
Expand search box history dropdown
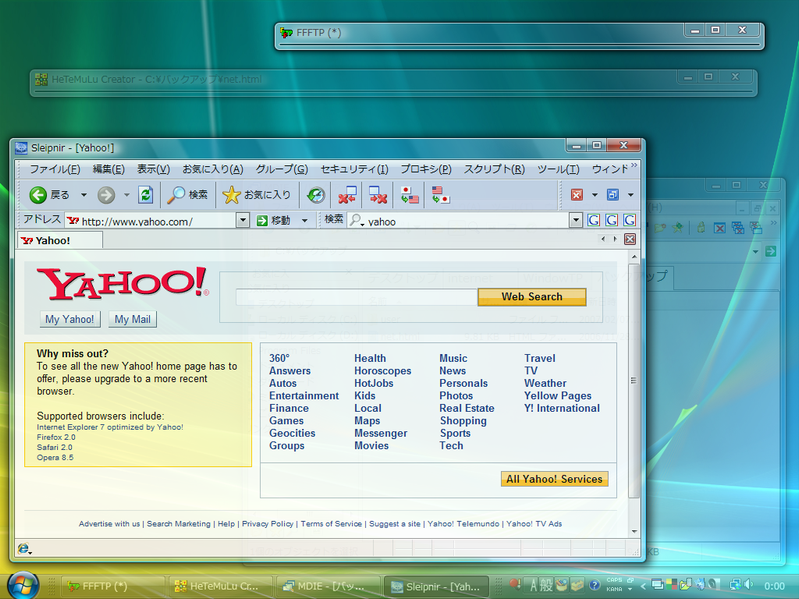point(576,221)
